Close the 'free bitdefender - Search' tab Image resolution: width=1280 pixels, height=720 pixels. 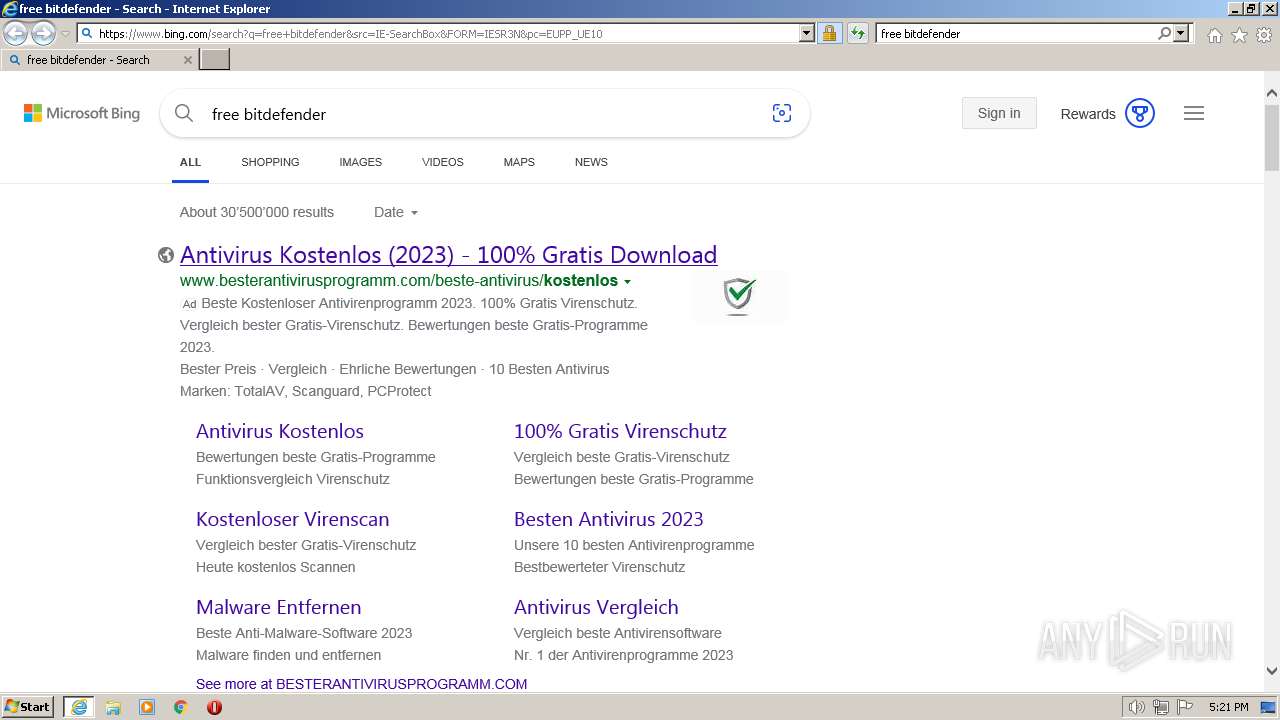tap(187, 60)
